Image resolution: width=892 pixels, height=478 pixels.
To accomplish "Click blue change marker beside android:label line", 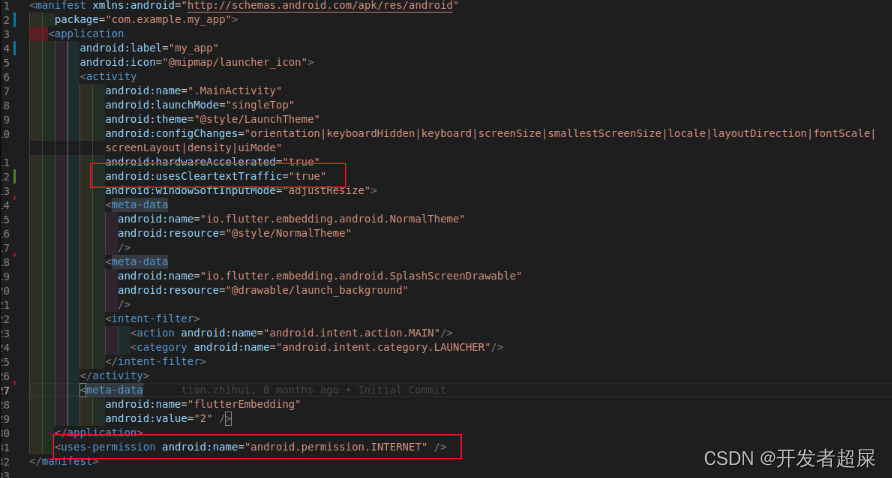I will click(14, 48).
